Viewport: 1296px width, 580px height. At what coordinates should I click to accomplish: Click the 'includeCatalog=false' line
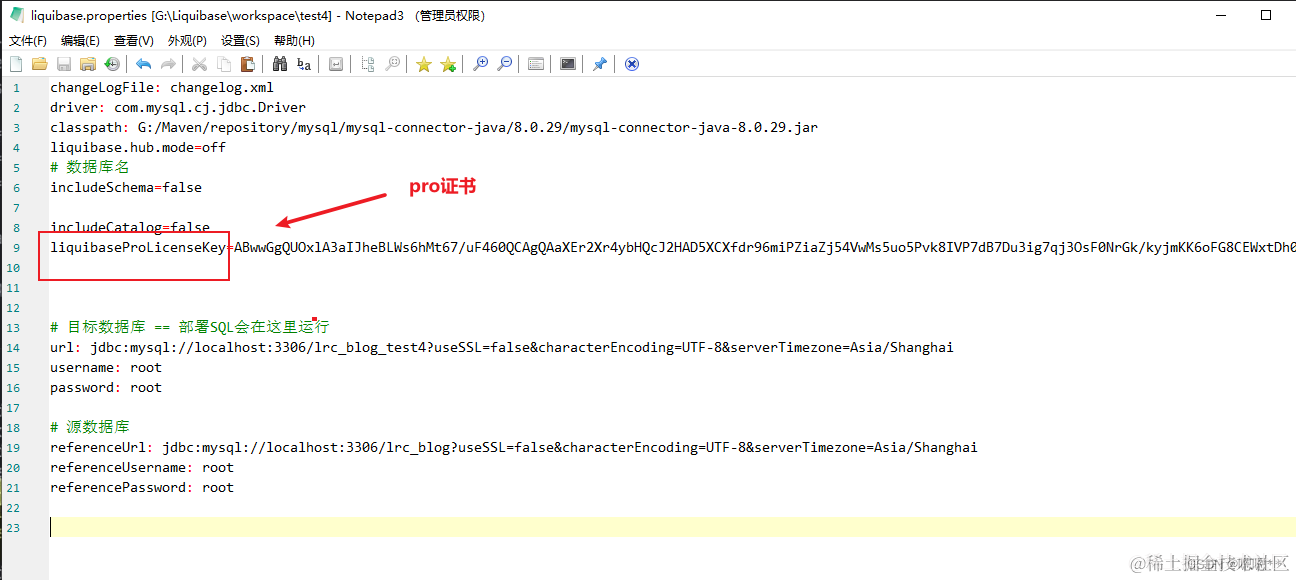pos(130,227)
